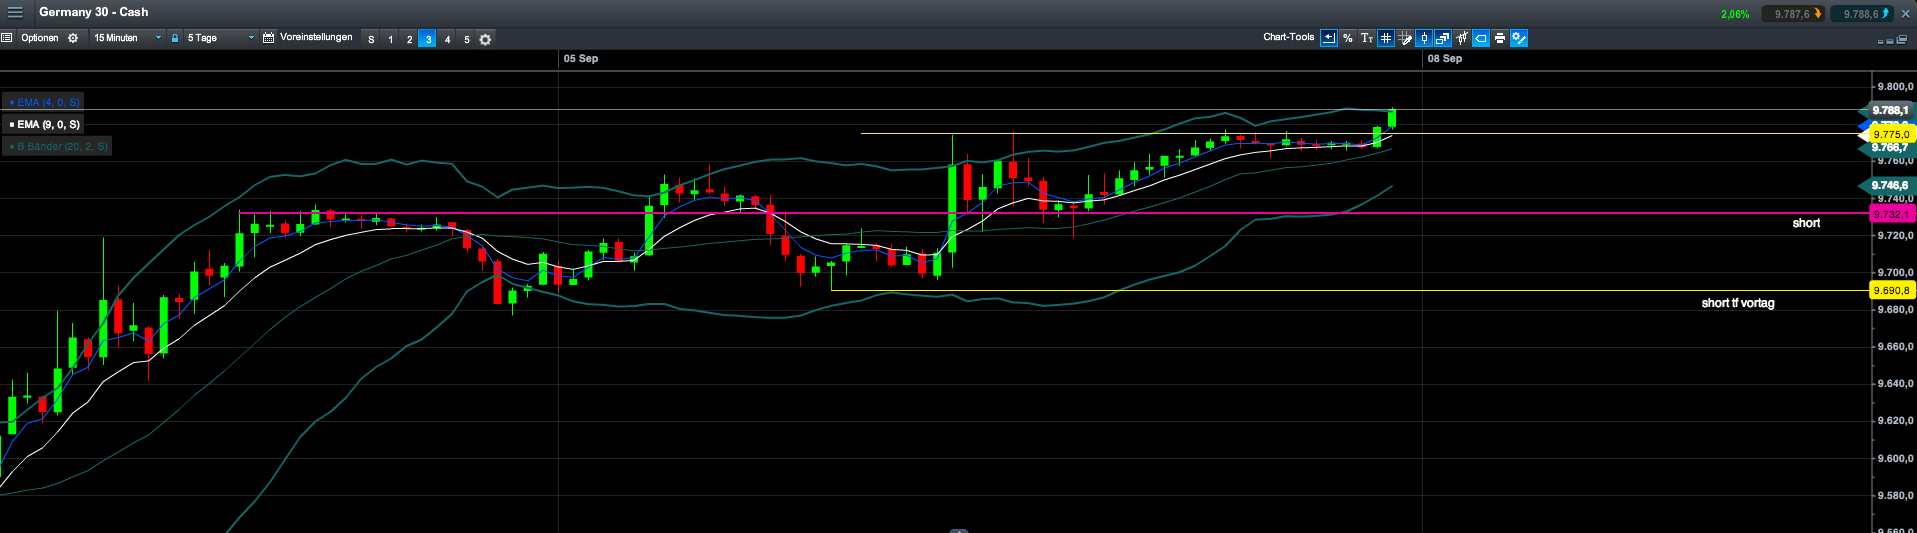
Task: Click the gear icon next to Optionen
Action: pos(73,38)
